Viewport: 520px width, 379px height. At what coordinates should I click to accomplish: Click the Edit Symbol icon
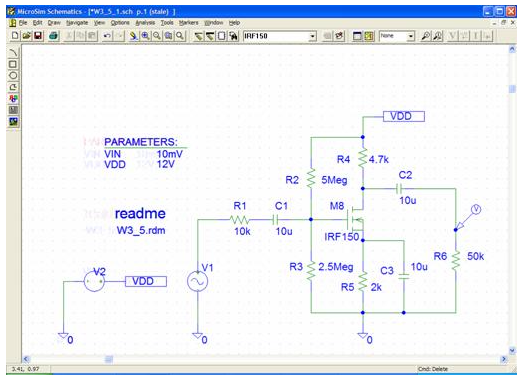[x=339, y=36]
